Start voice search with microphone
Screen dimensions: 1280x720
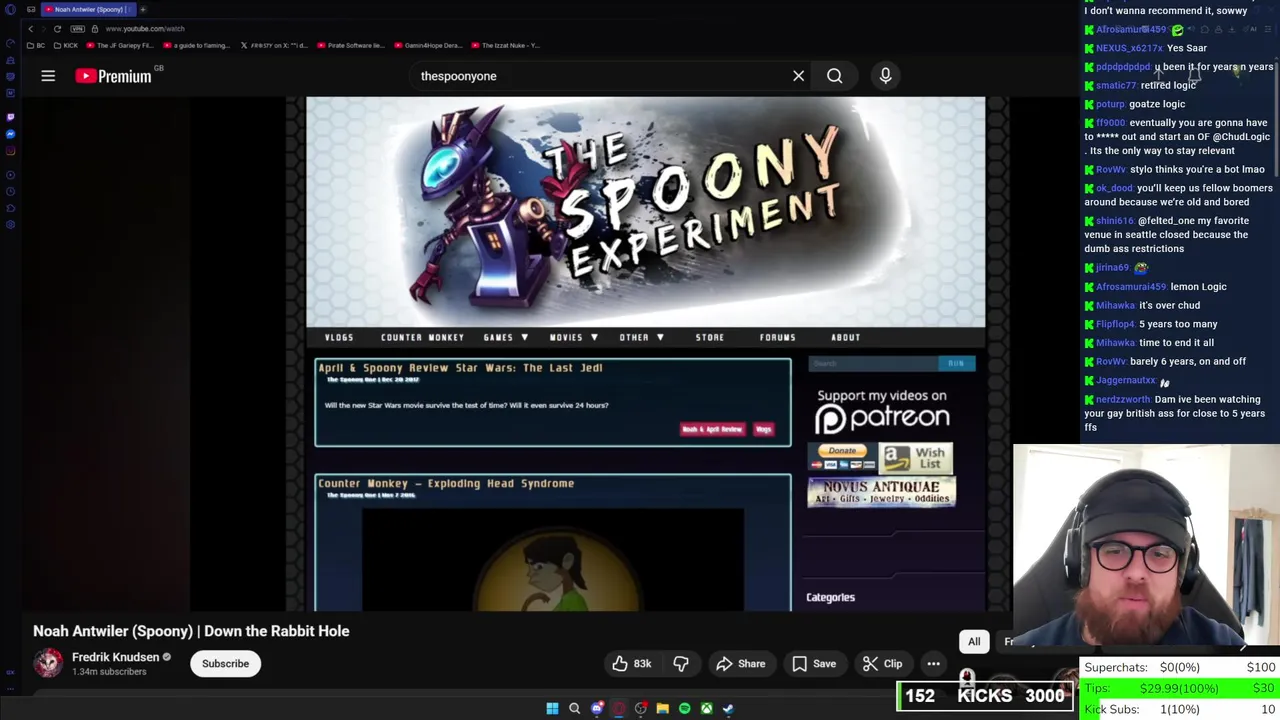(885, 76)
